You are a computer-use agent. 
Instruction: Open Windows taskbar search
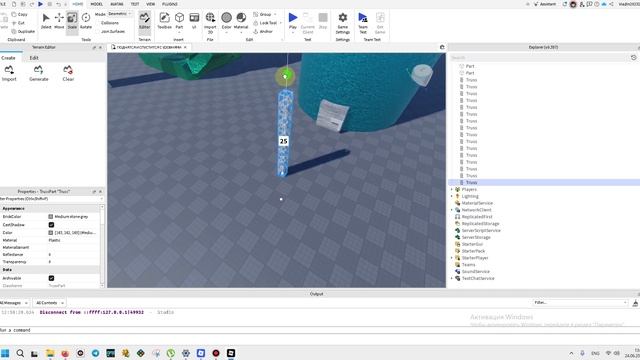pyautogui.click(x=20, y=353)
